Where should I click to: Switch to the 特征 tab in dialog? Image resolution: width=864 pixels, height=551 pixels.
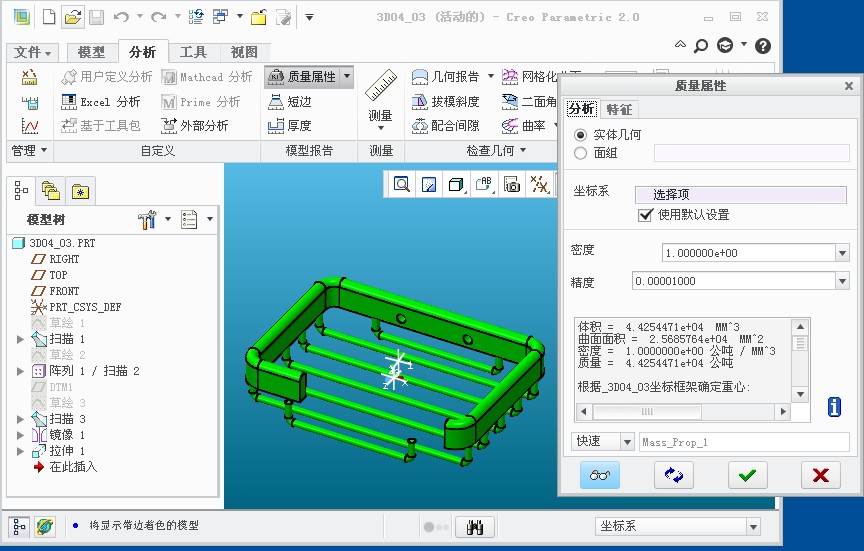(x=619, y=109)
